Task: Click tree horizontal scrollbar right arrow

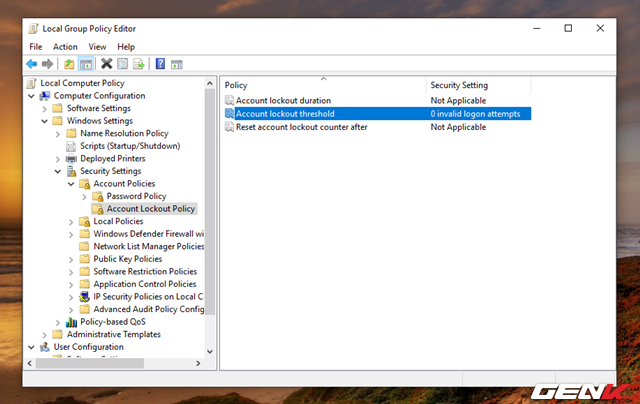Action: 198,363
